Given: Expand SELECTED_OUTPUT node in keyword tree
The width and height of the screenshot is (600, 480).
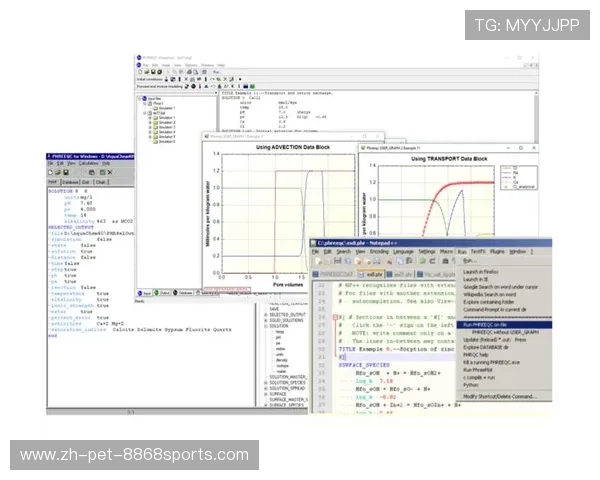Looking at the screenshot, I should pos(266,315).
